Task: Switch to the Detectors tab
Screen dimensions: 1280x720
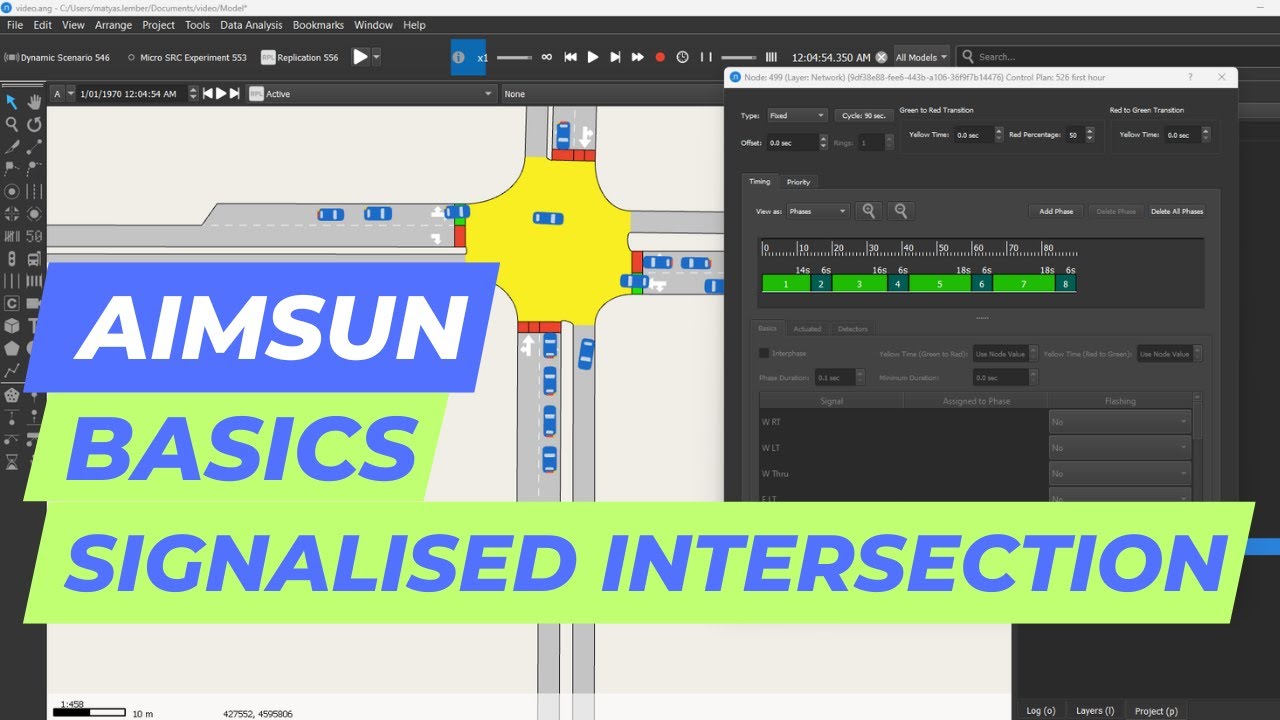Action: [x=853, y=328]
